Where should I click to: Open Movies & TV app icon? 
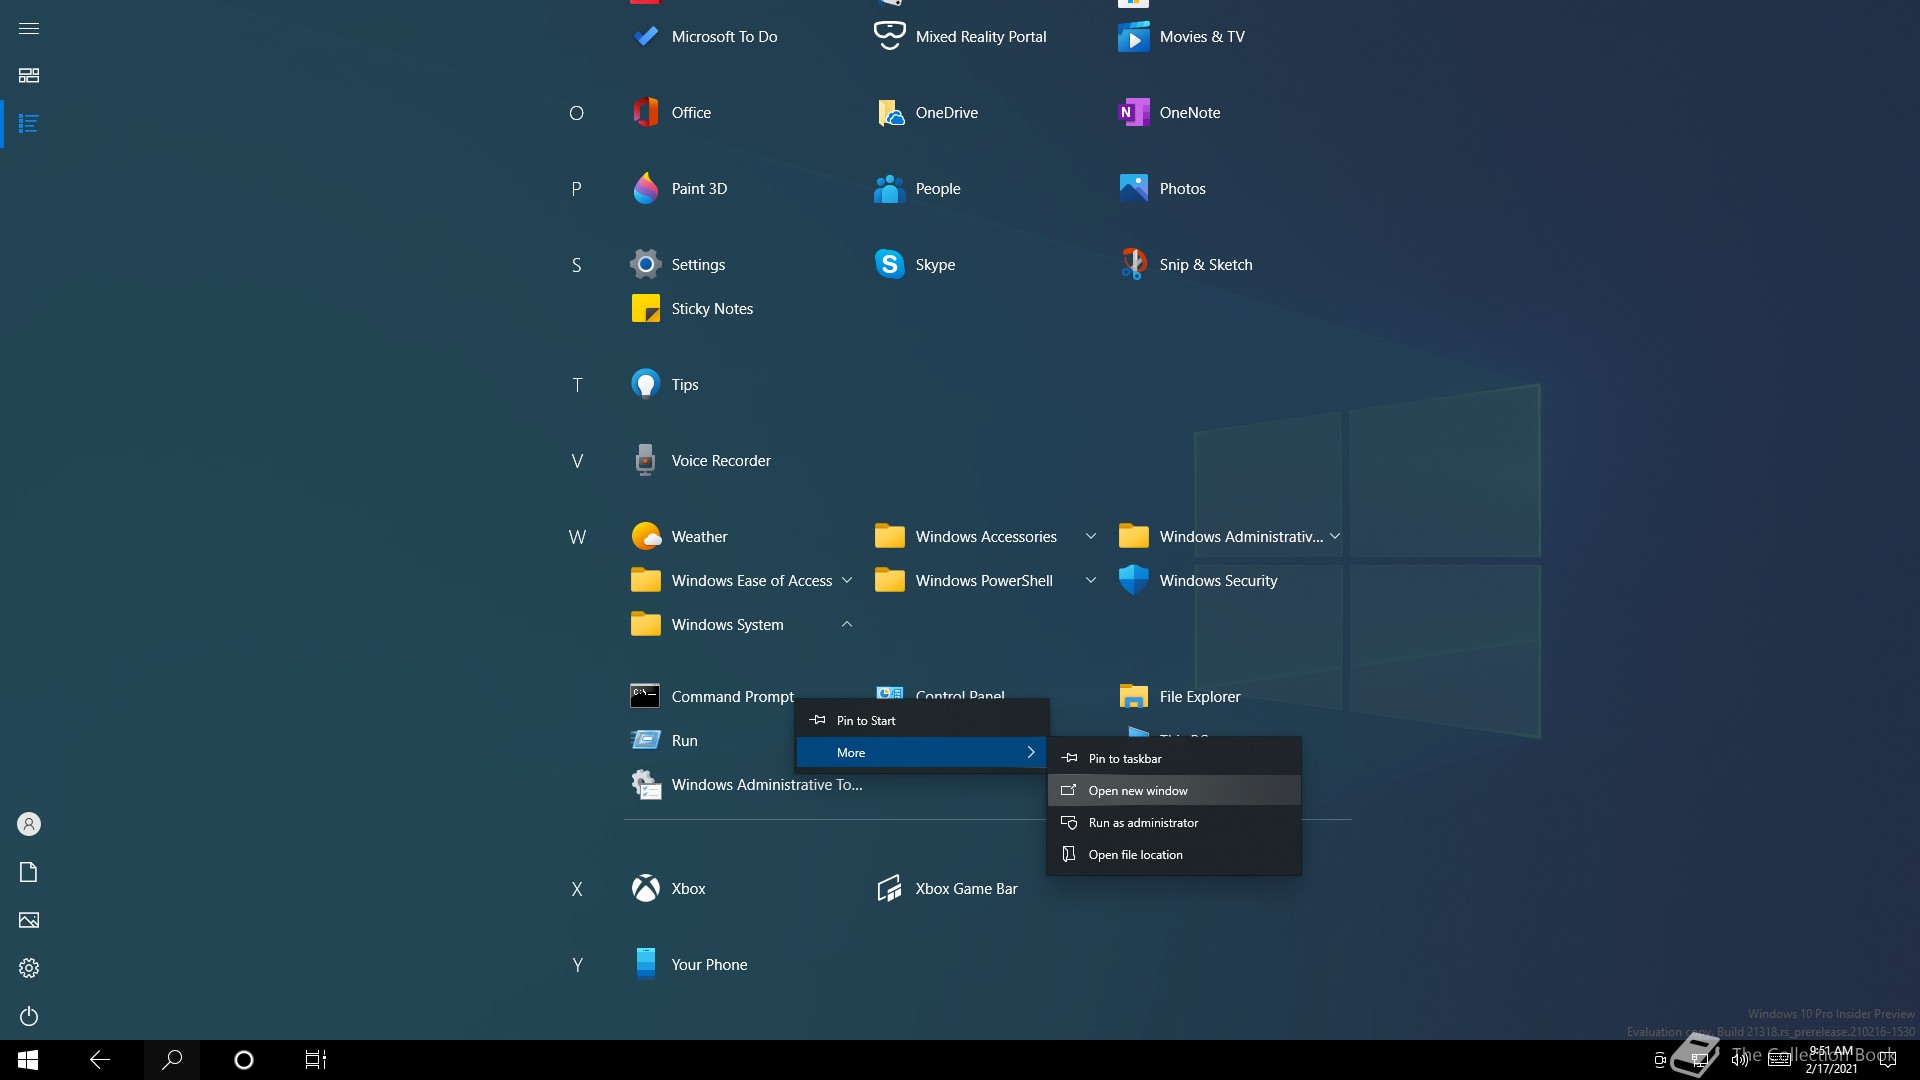tap(1133, 37)
